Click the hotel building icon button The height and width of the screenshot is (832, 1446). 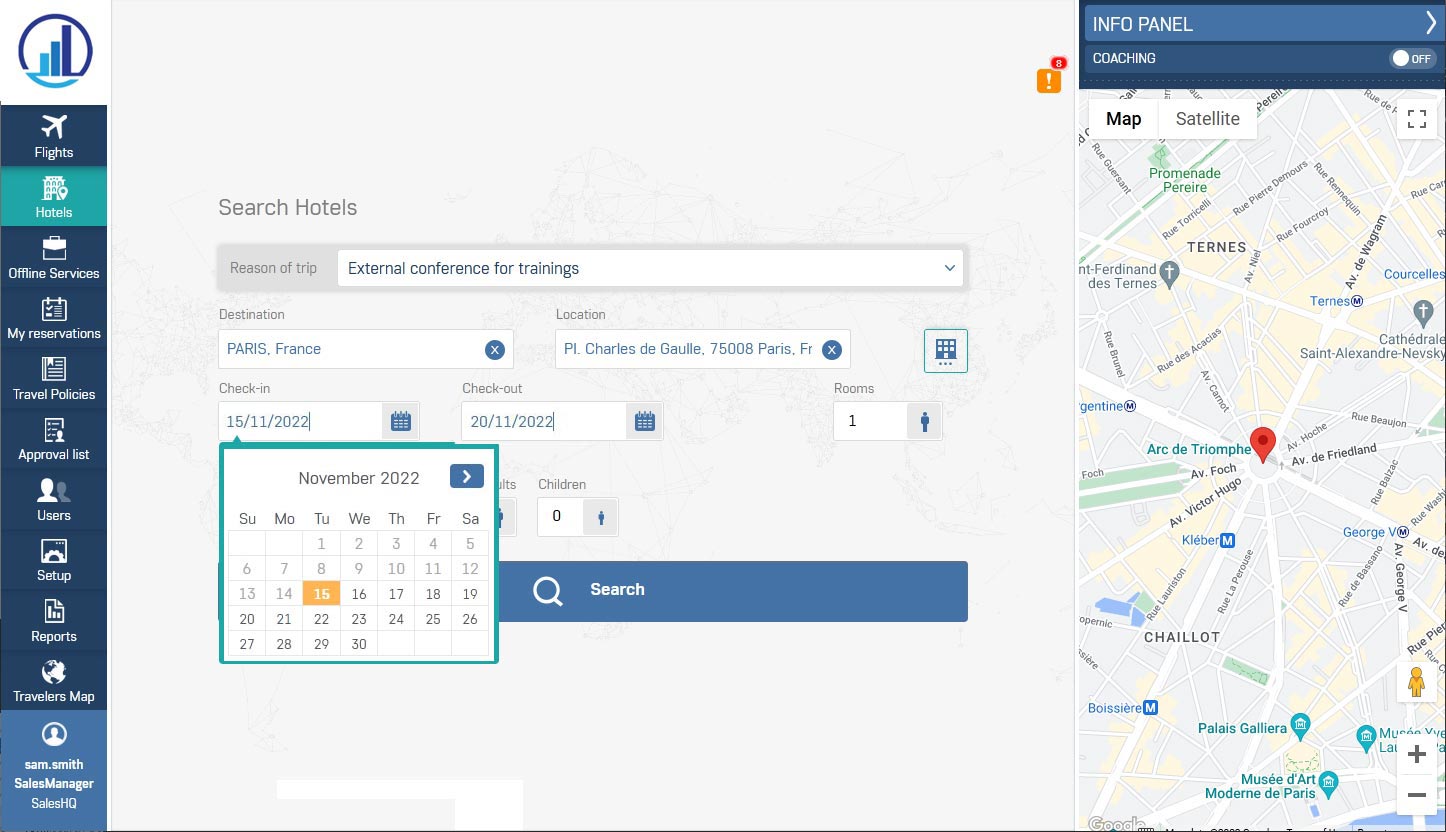pyautogui.click(x=945, y=350)
